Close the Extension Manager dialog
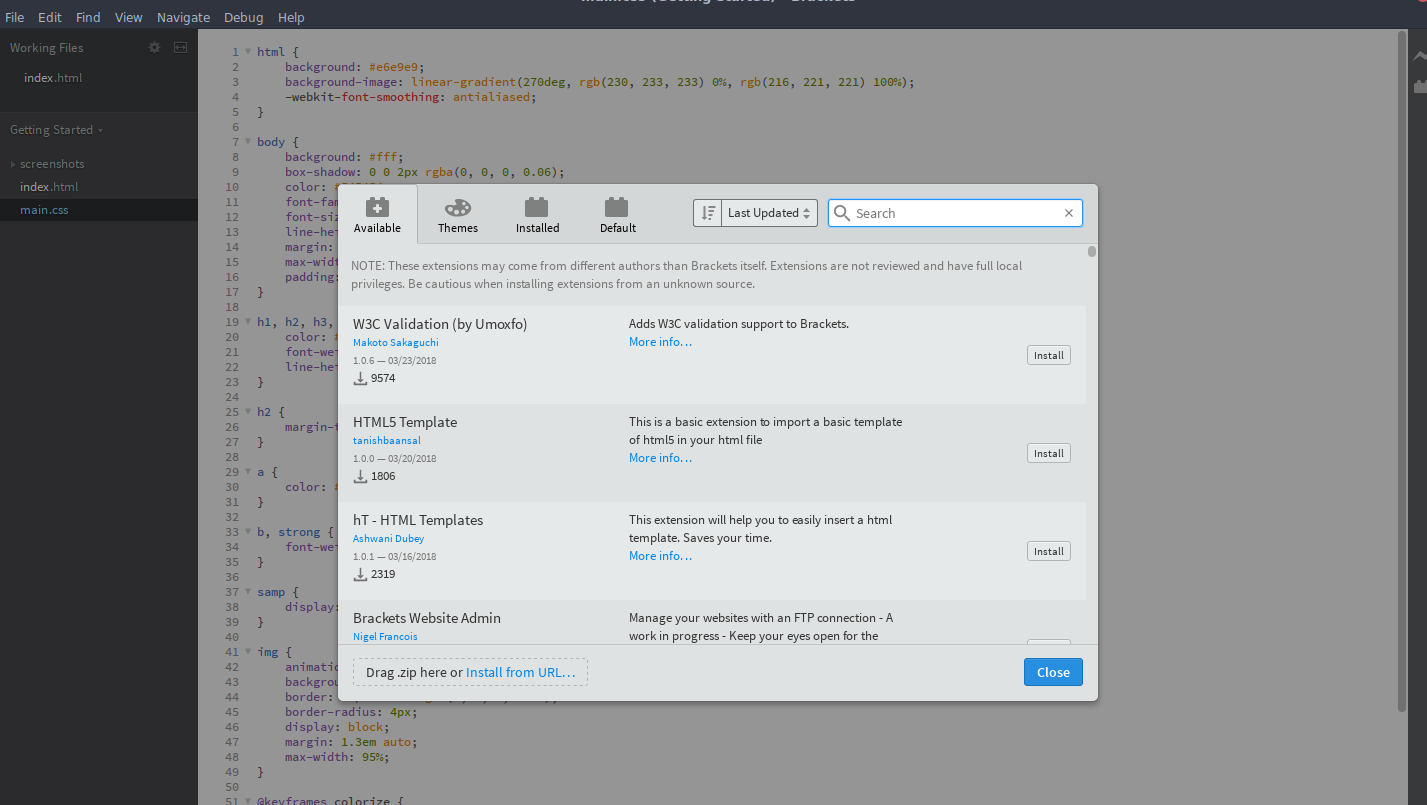 click(x=1052, y=672)
